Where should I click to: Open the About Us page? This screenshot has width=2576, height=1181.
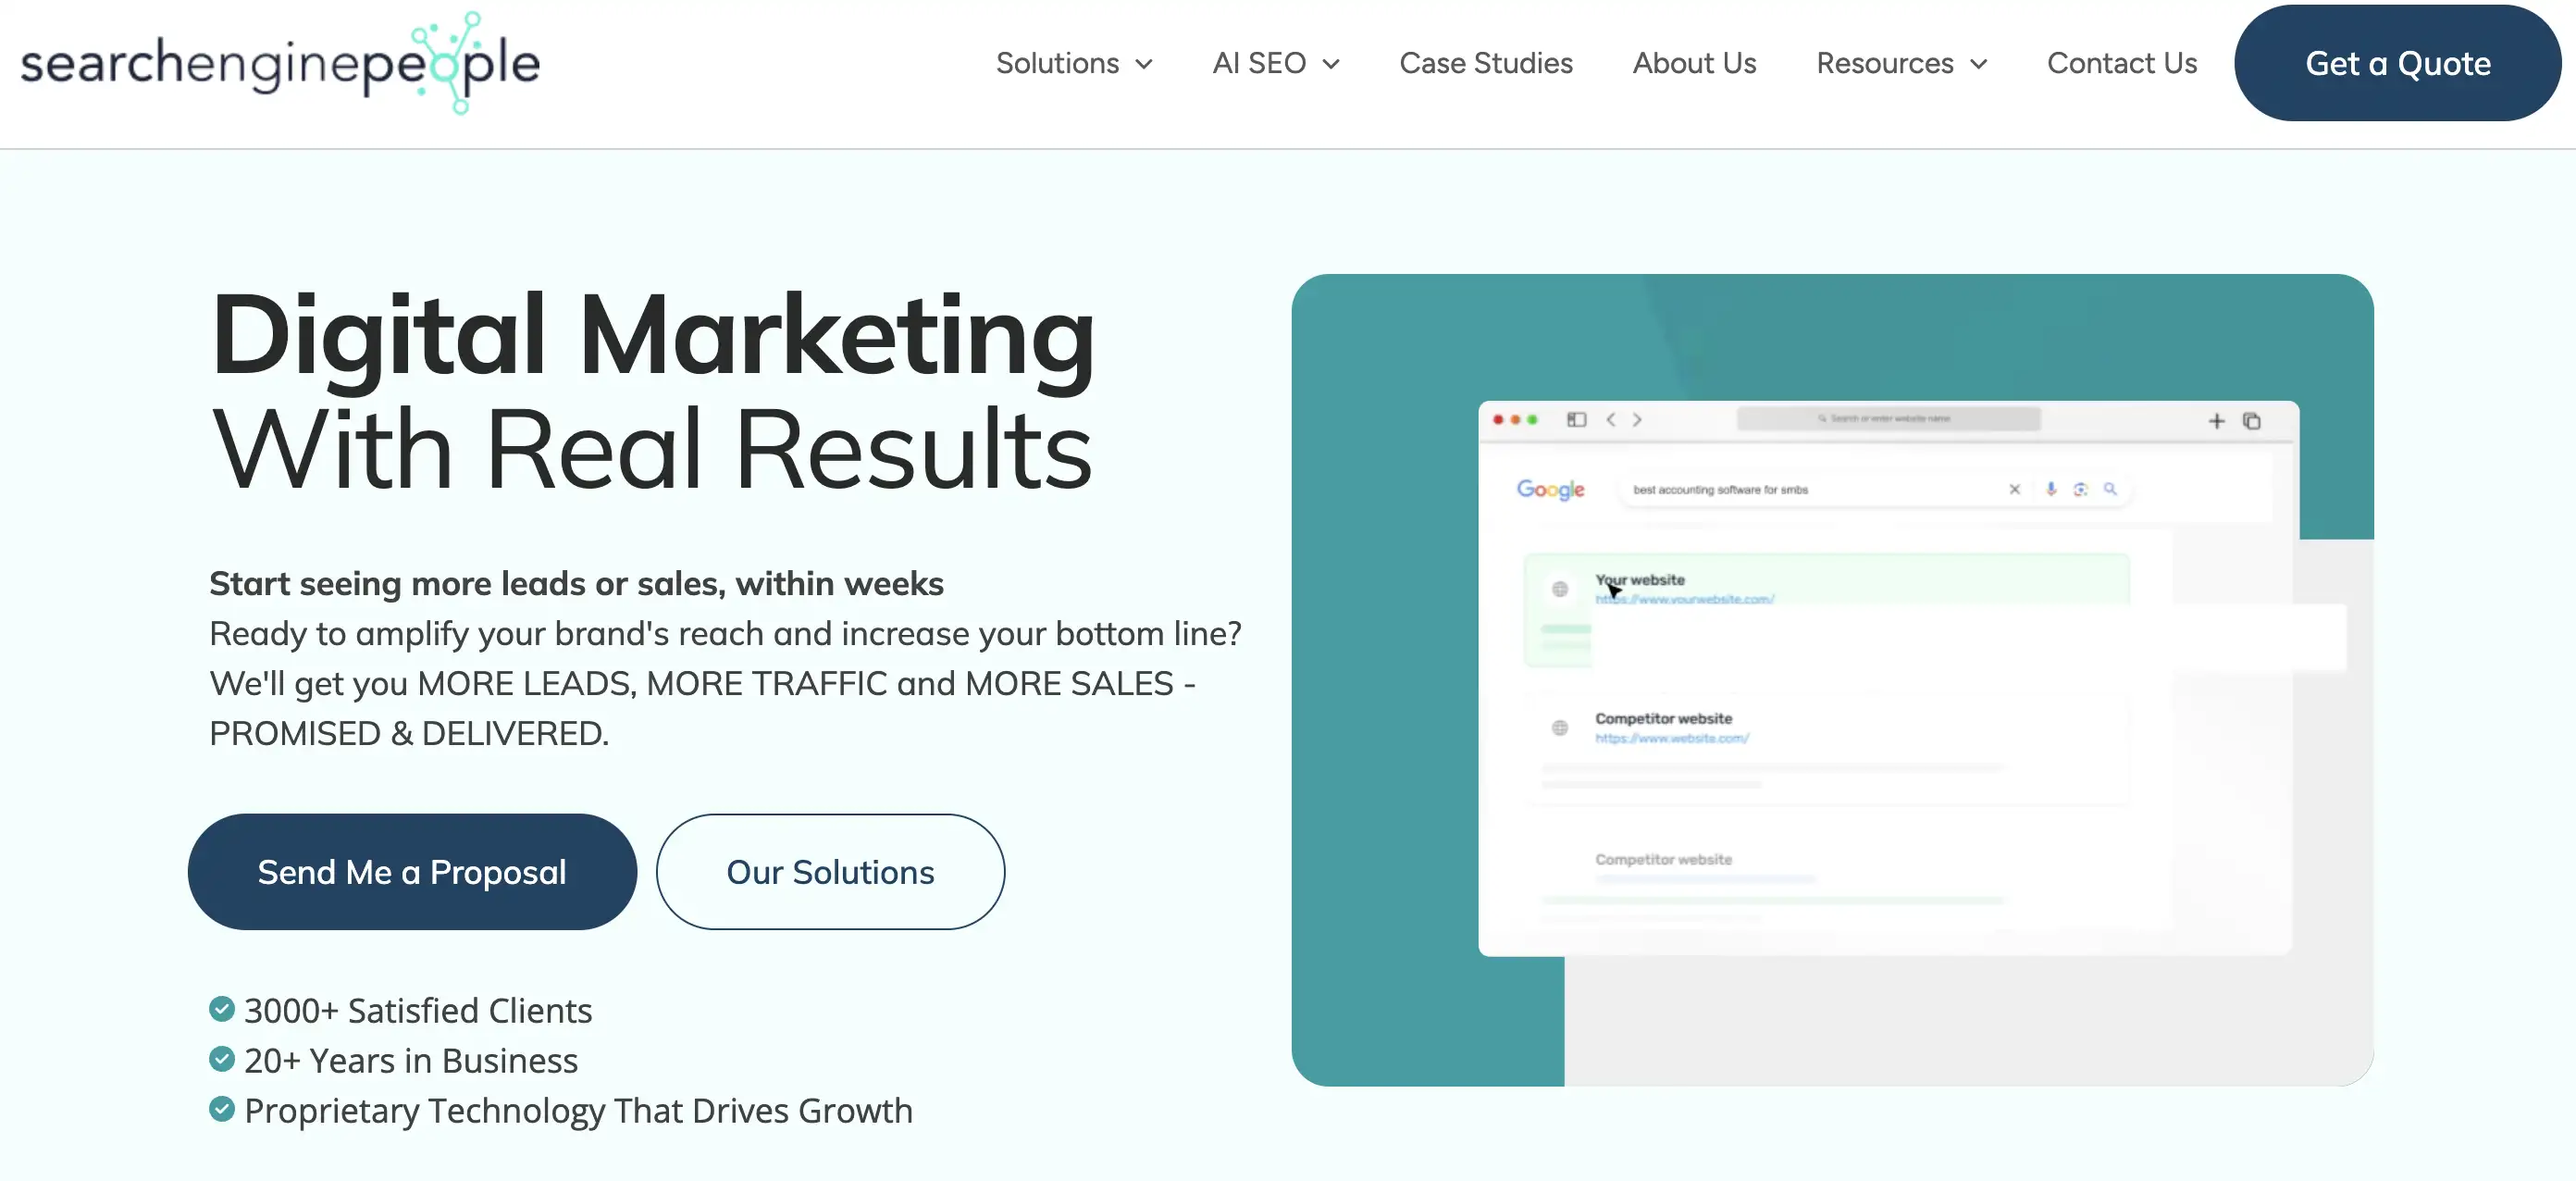tap(1694, 64)
